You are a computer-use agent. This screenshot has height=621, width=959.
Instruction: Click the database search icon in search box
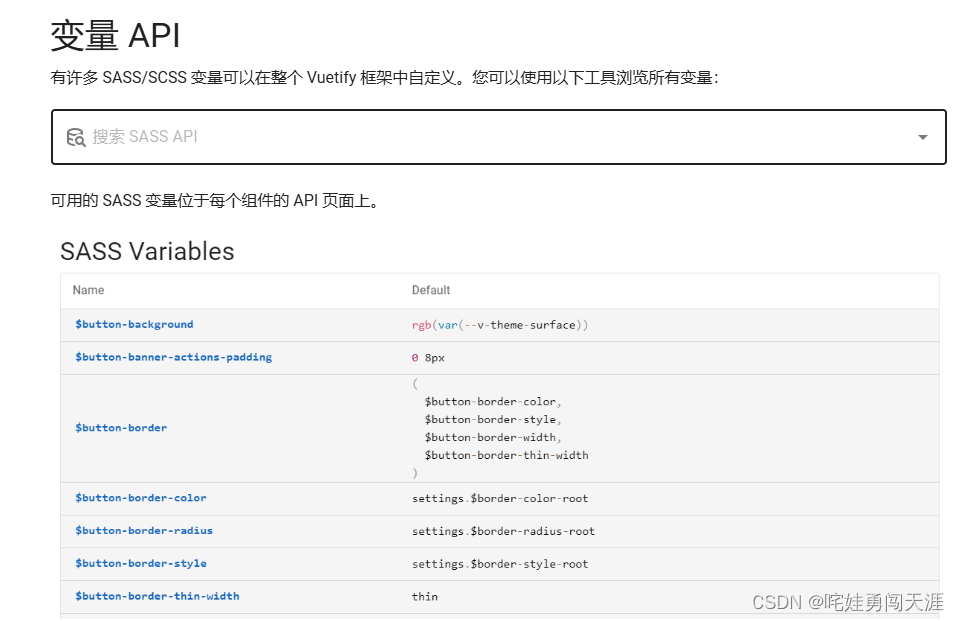click(x=76, y=137)
